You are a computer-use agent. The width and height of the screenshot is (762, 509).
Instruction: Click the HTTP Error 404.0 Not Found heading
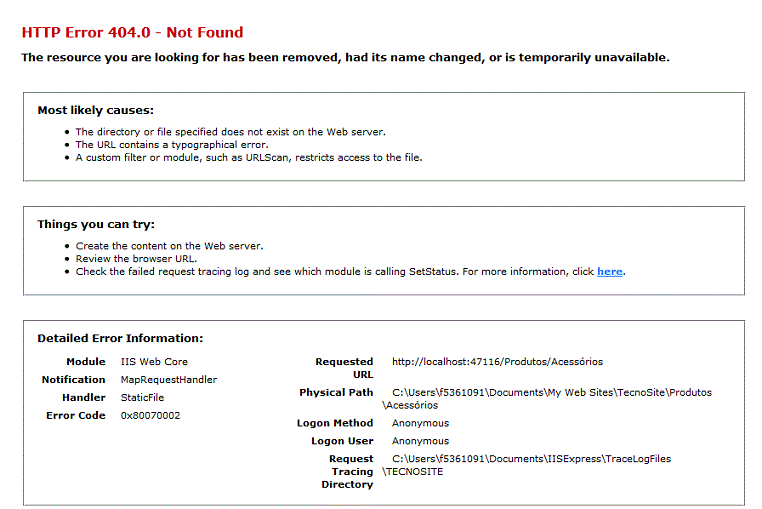pyautogui.click(x=132, y=32)
